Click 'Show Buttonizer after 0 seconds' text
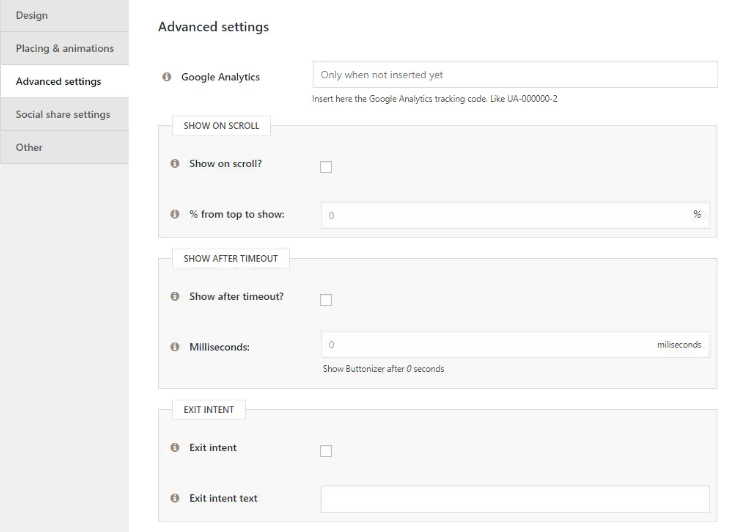 pyautogui.click(x=384, y=369)
